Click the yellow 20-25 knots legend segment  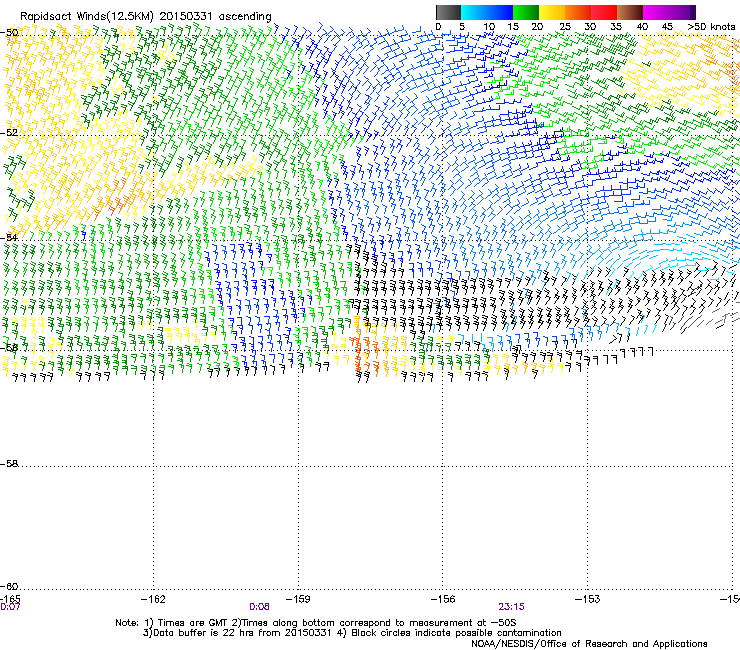(552, 12)
